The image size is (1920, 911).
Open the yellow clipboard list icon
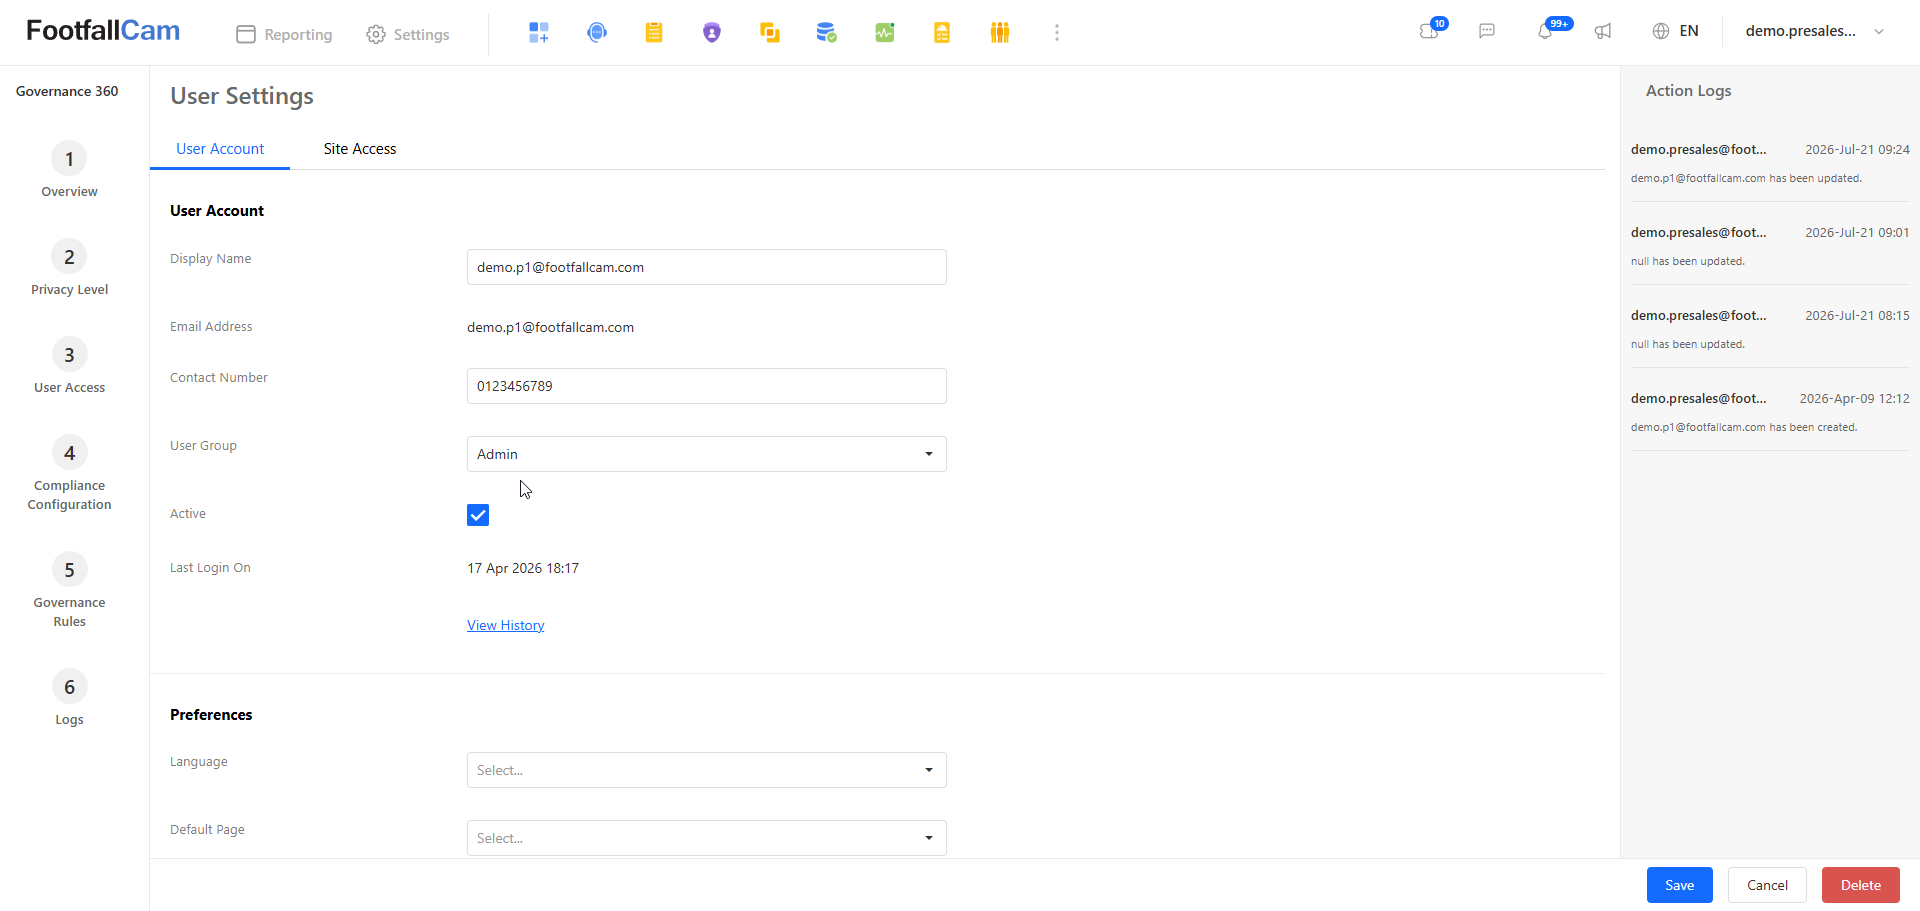tap(654, 33)
